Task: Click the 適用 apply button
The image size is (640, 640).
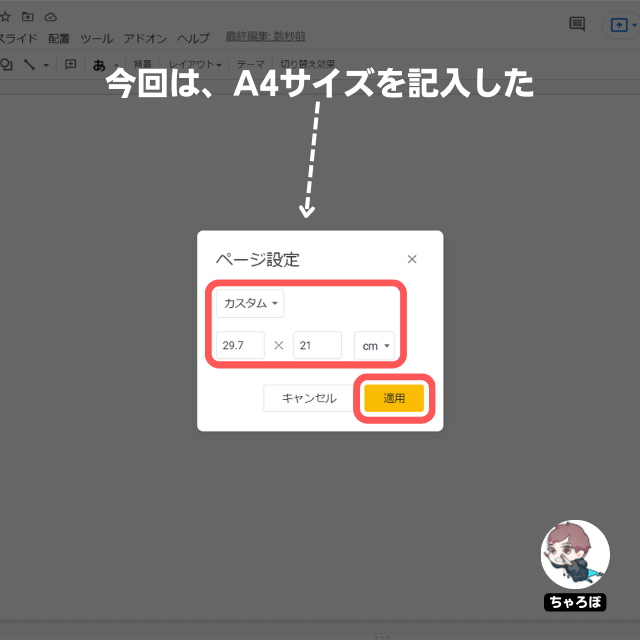Action: [x=394, y=398]
